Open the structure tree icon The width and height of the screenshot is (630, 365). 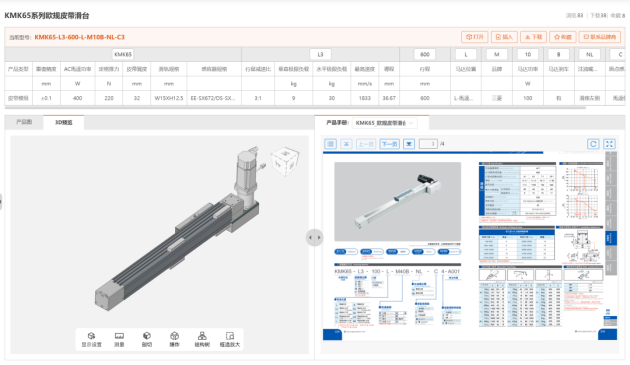click(202, 339)
